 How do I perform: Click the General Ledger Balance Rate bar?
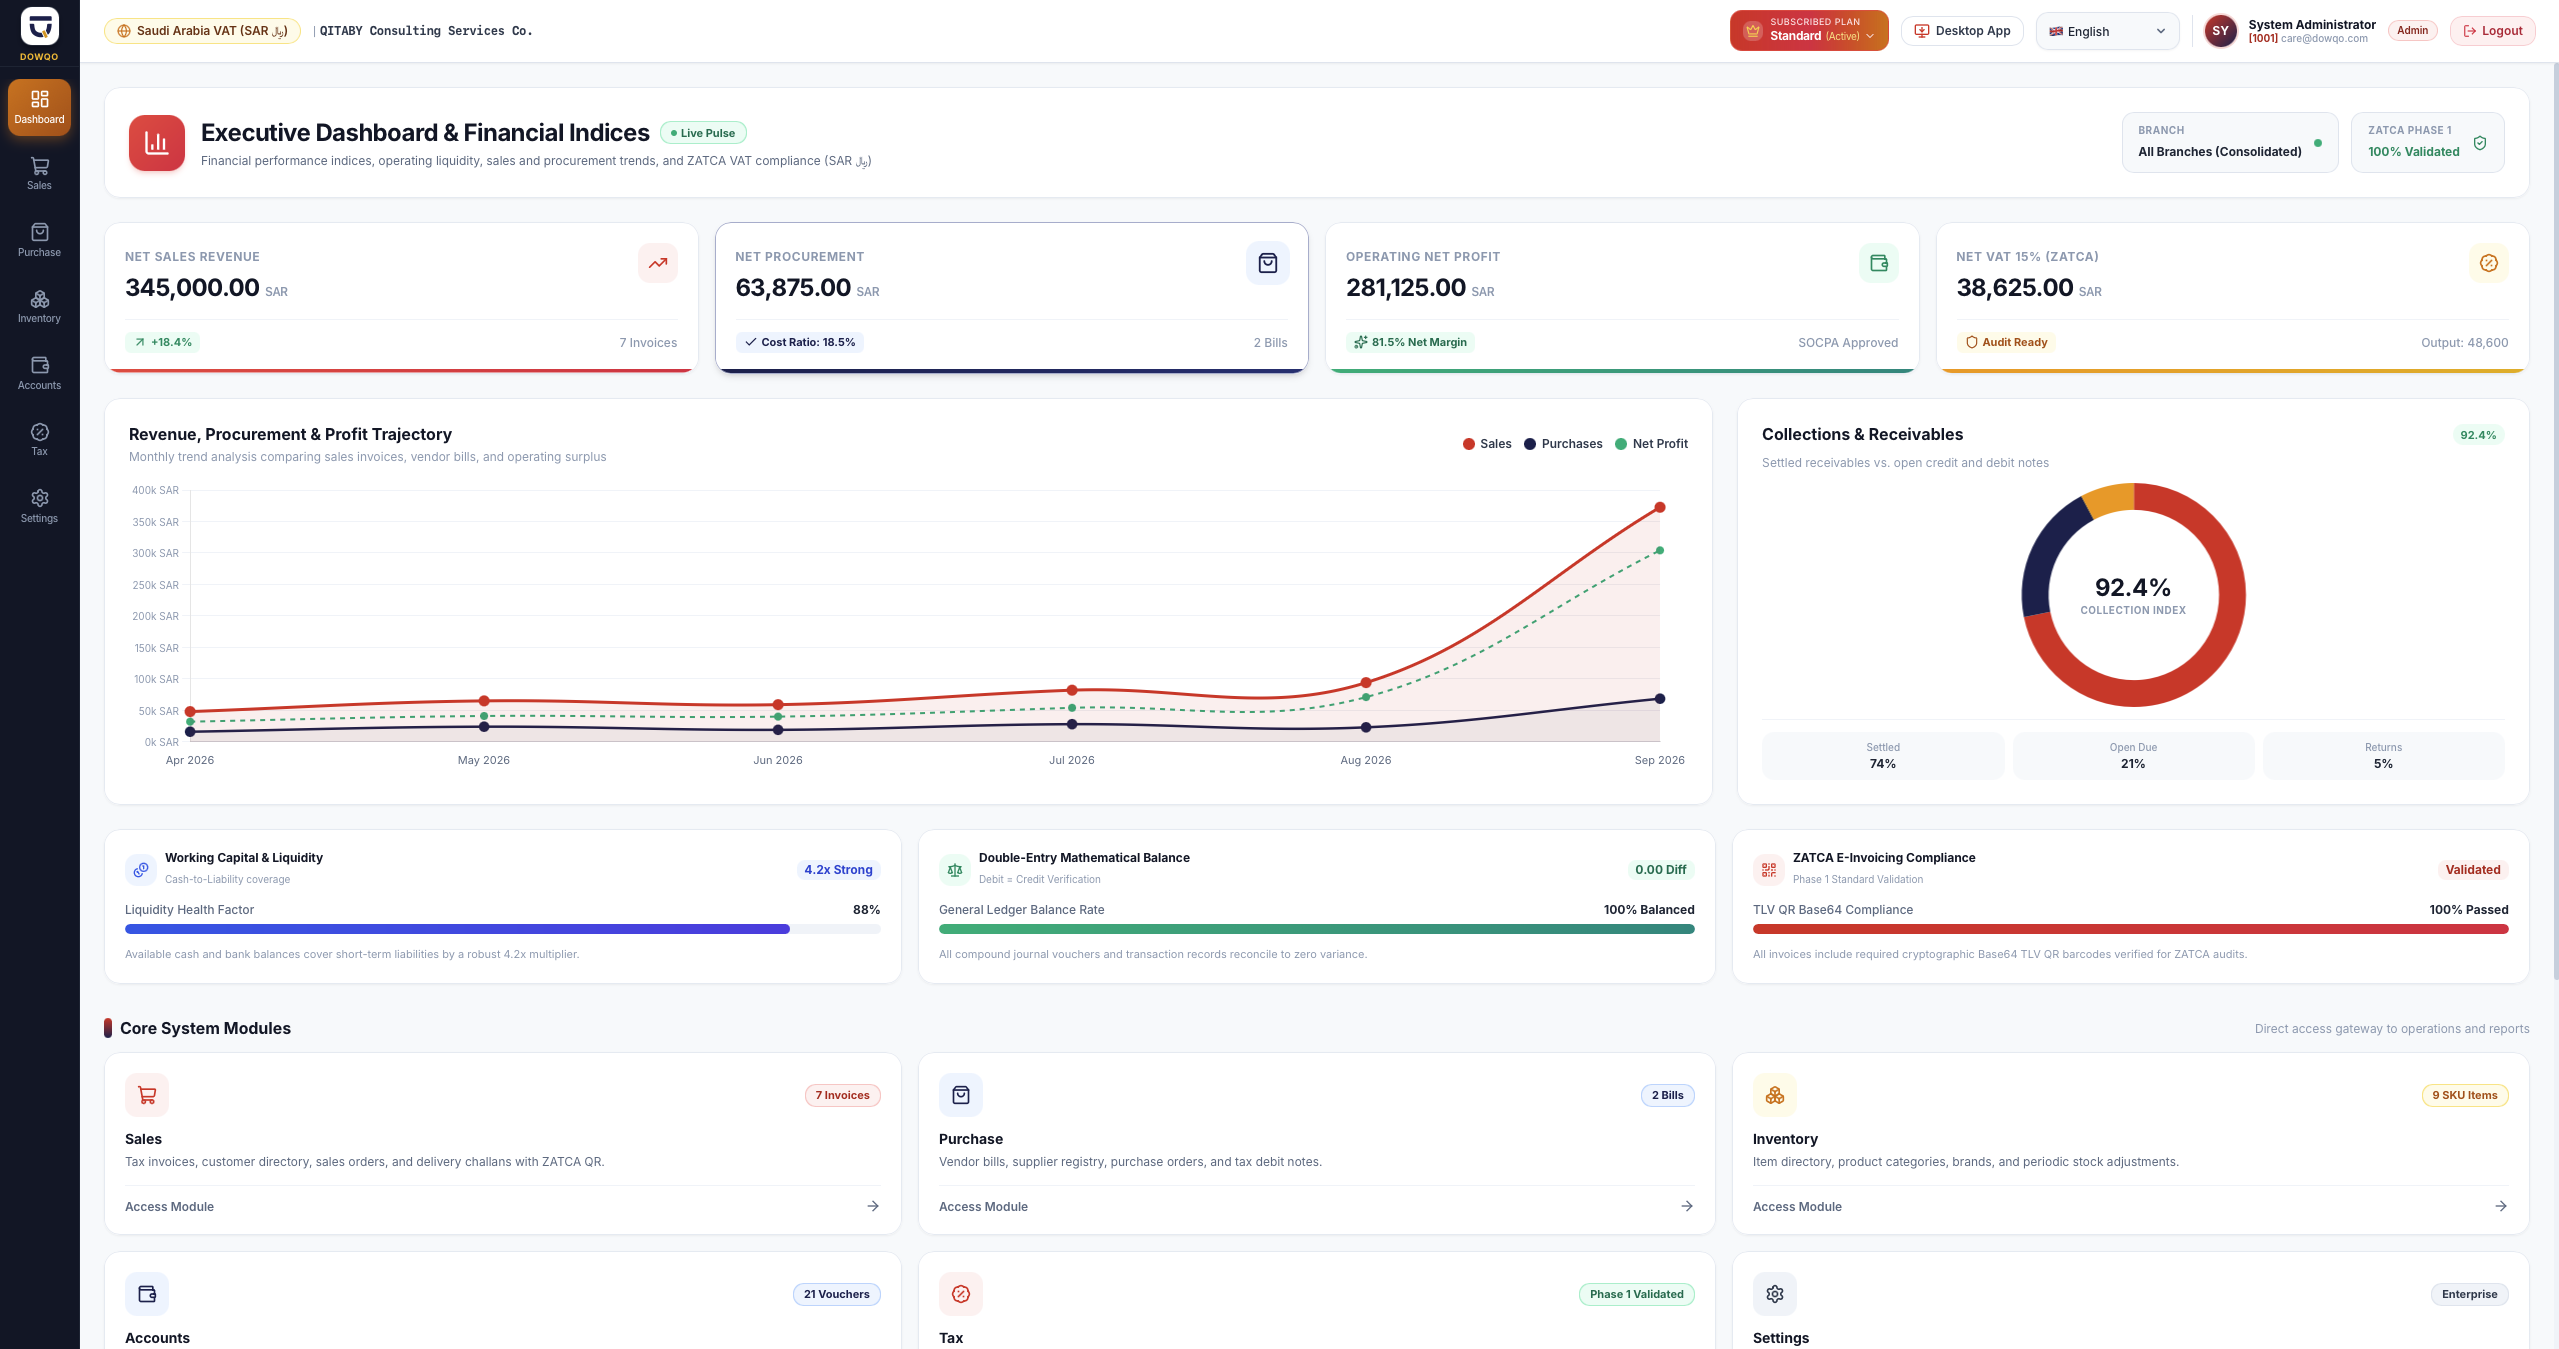pyautogui.click(x=1316, y=929)
